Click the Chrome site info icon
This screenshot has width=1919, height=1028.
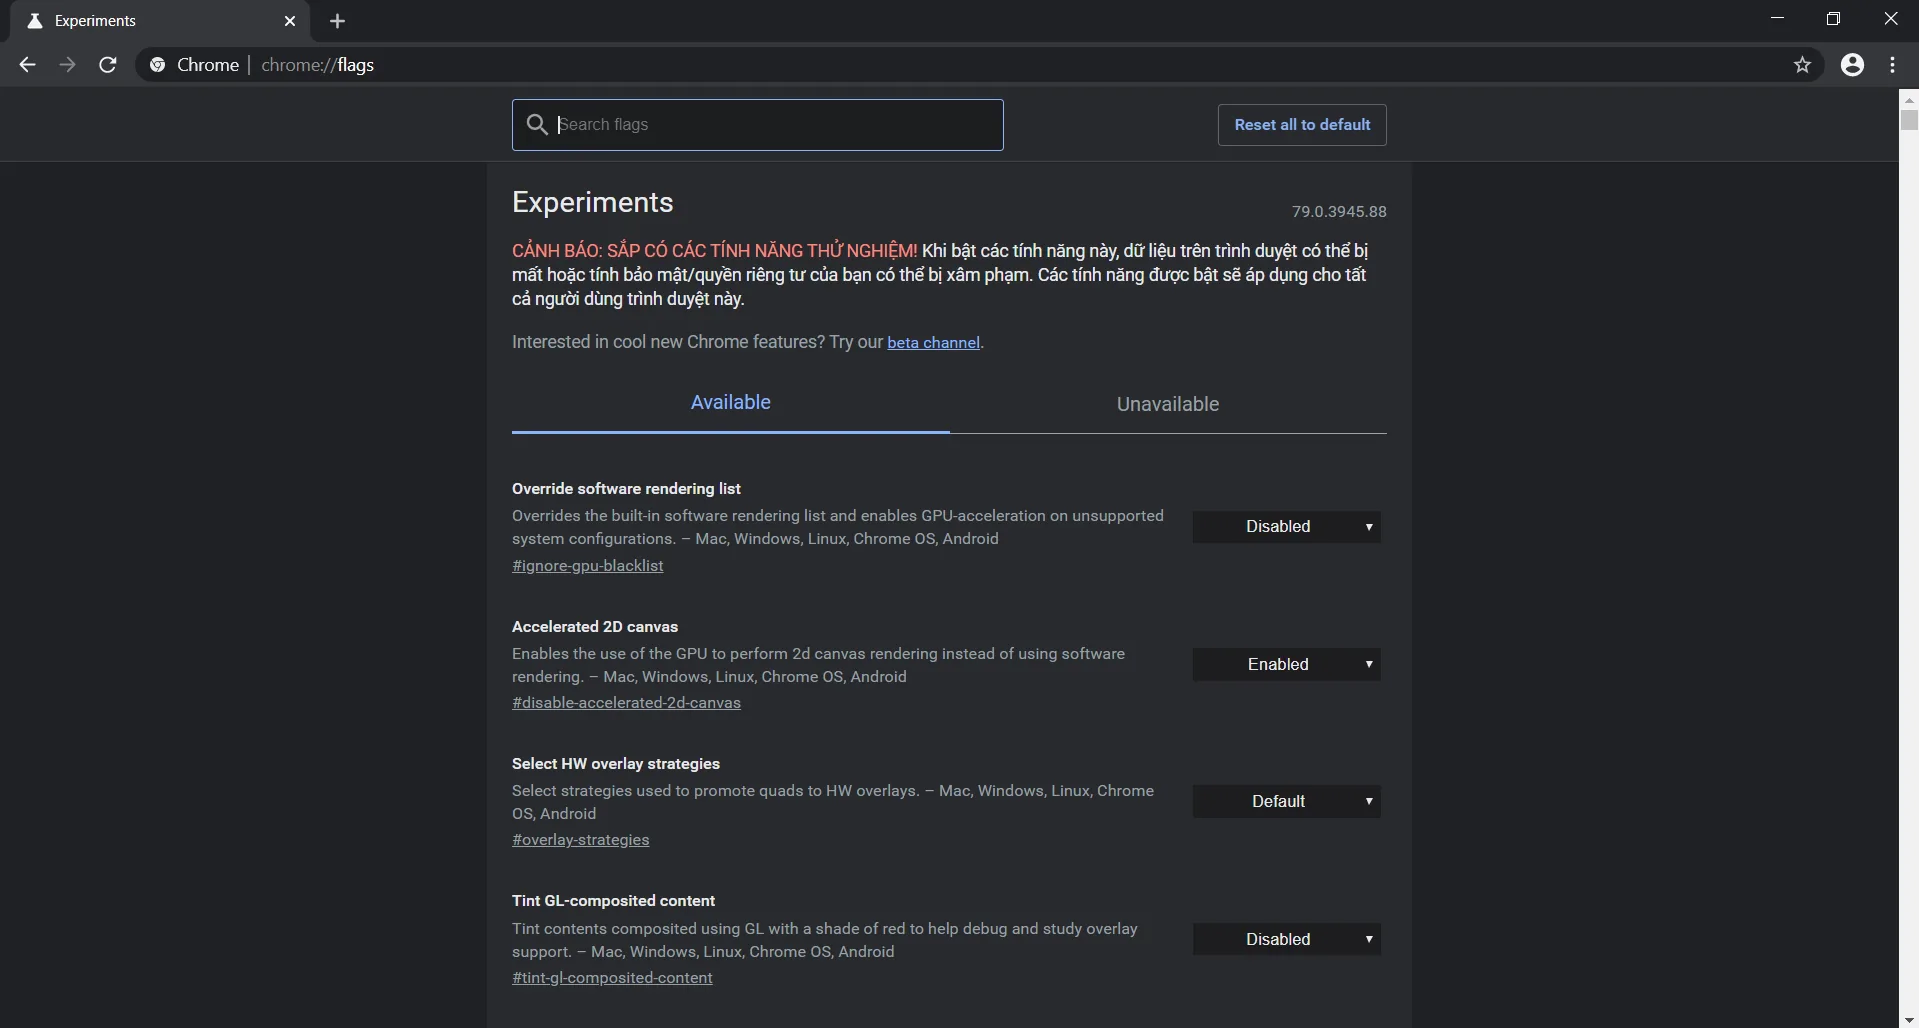pyautogui.click(x=157, y=65)
